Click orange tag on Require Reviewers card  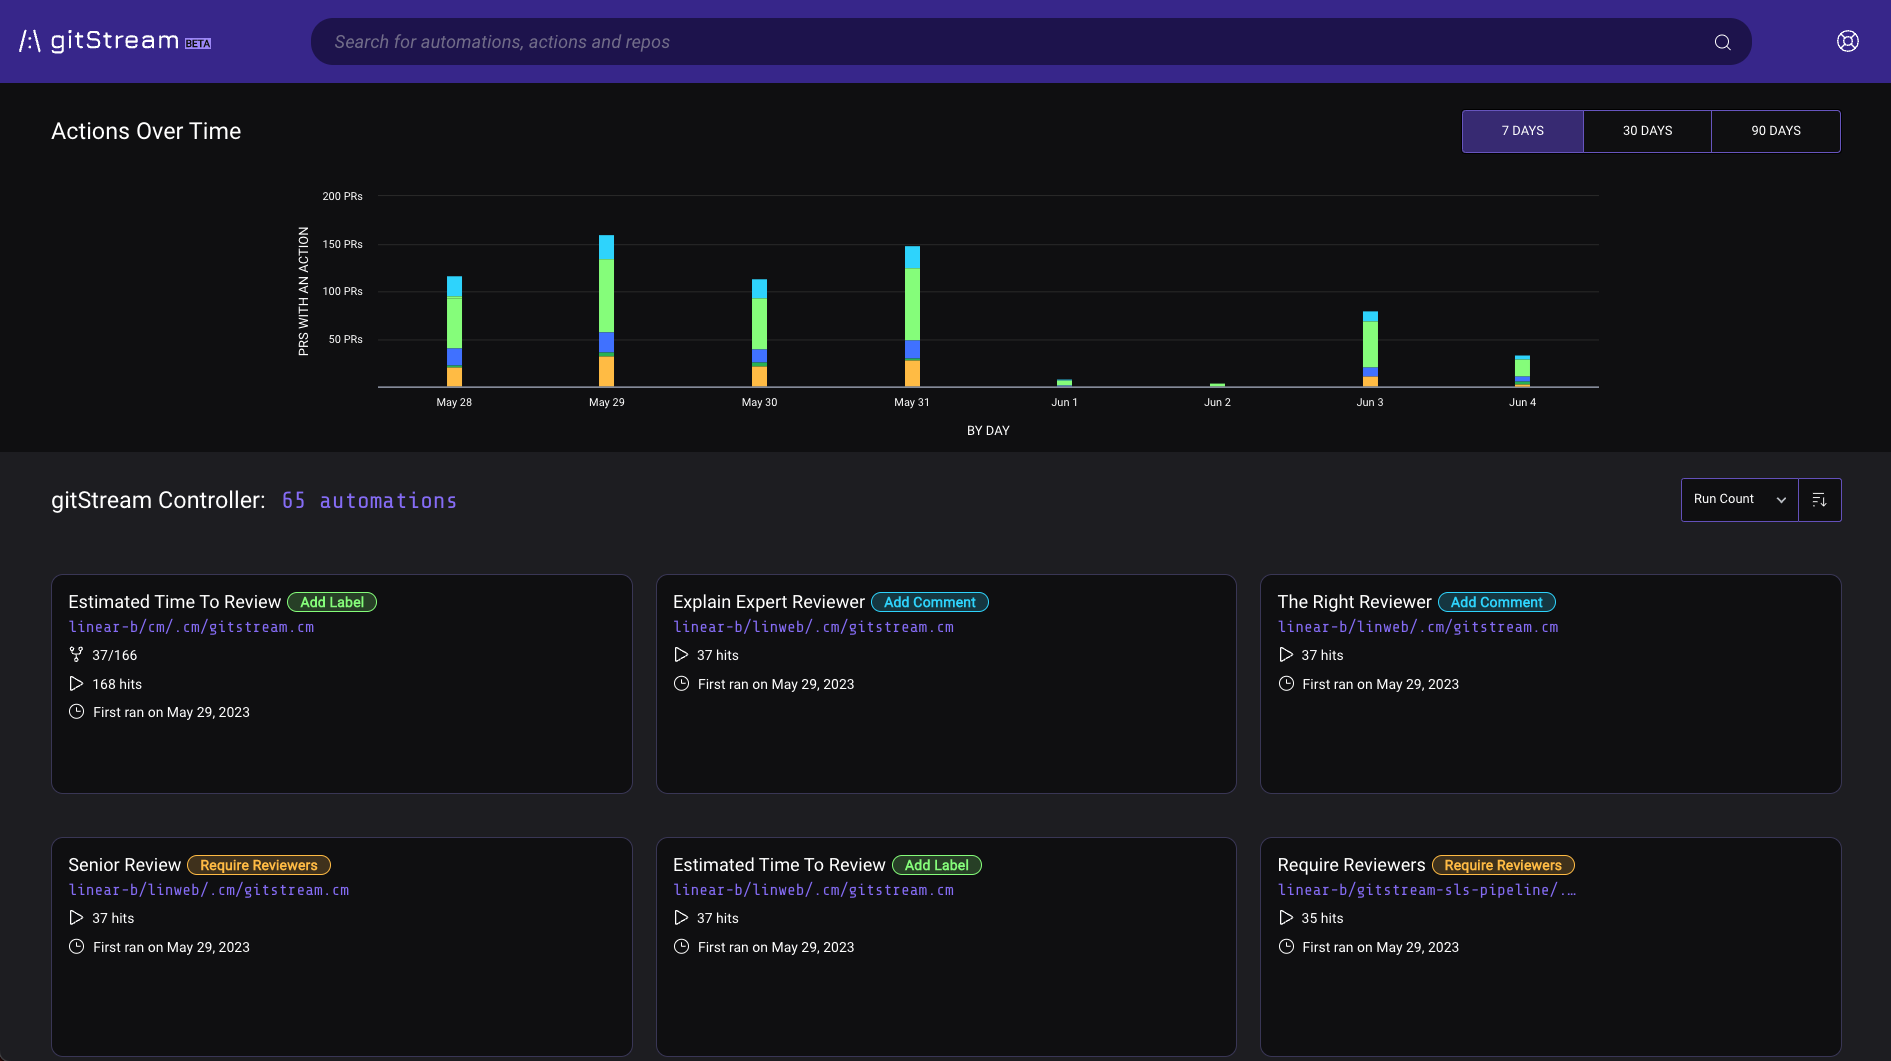pyautogui.click(x=1503, y=865)
